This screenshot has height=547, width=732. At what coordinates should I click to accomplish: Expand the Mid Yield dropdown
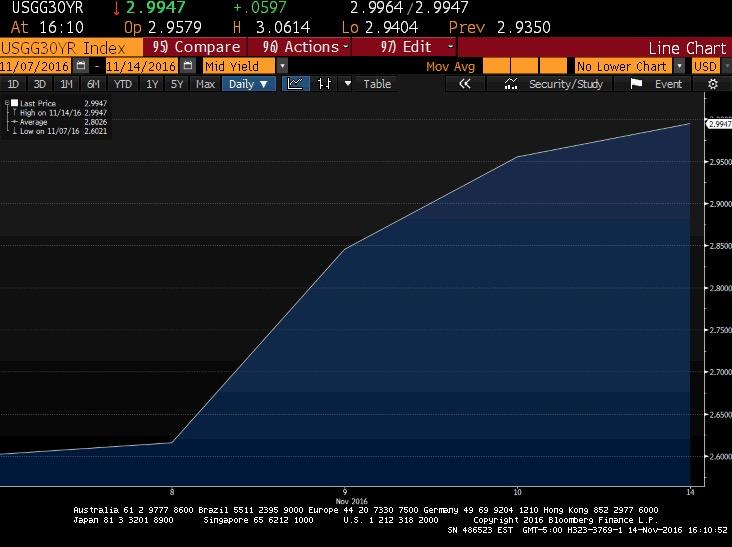[x=282, y=66]
